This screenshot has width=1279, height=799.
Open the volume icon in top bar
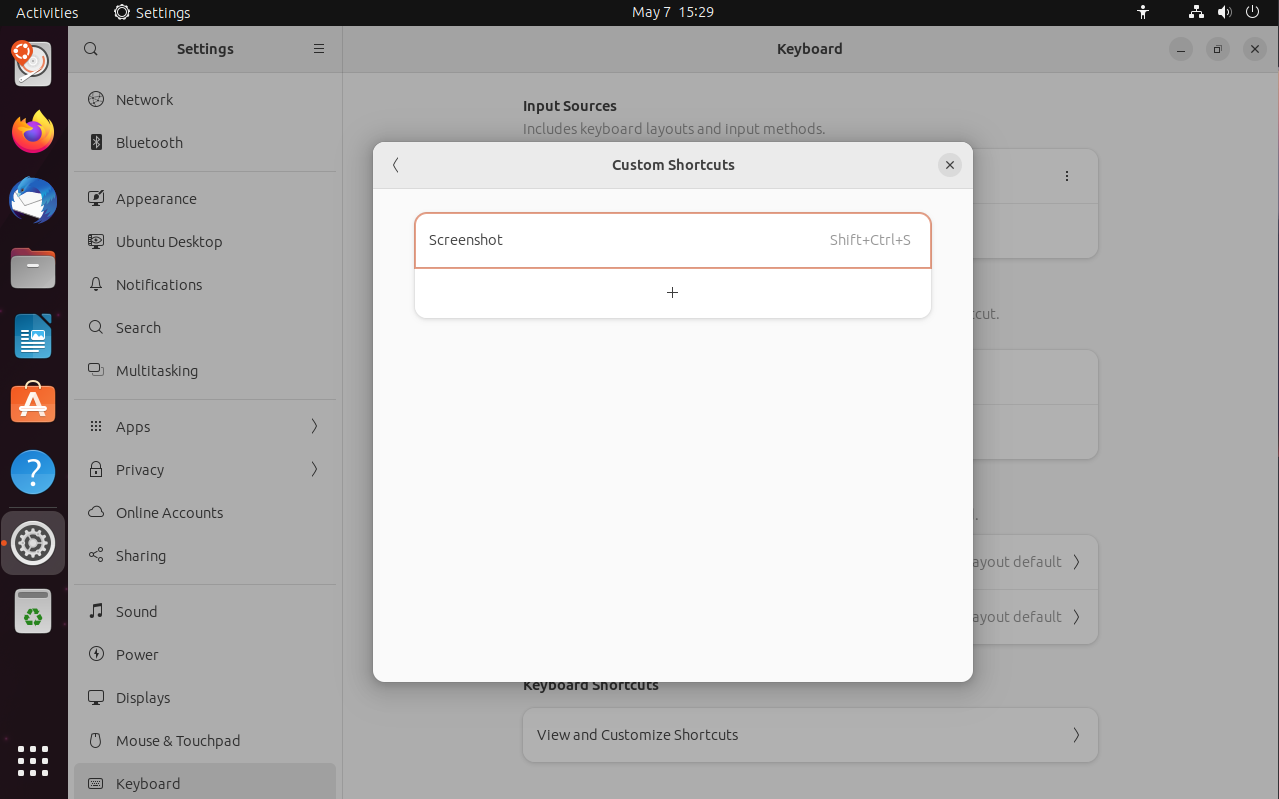point(1225,13)
